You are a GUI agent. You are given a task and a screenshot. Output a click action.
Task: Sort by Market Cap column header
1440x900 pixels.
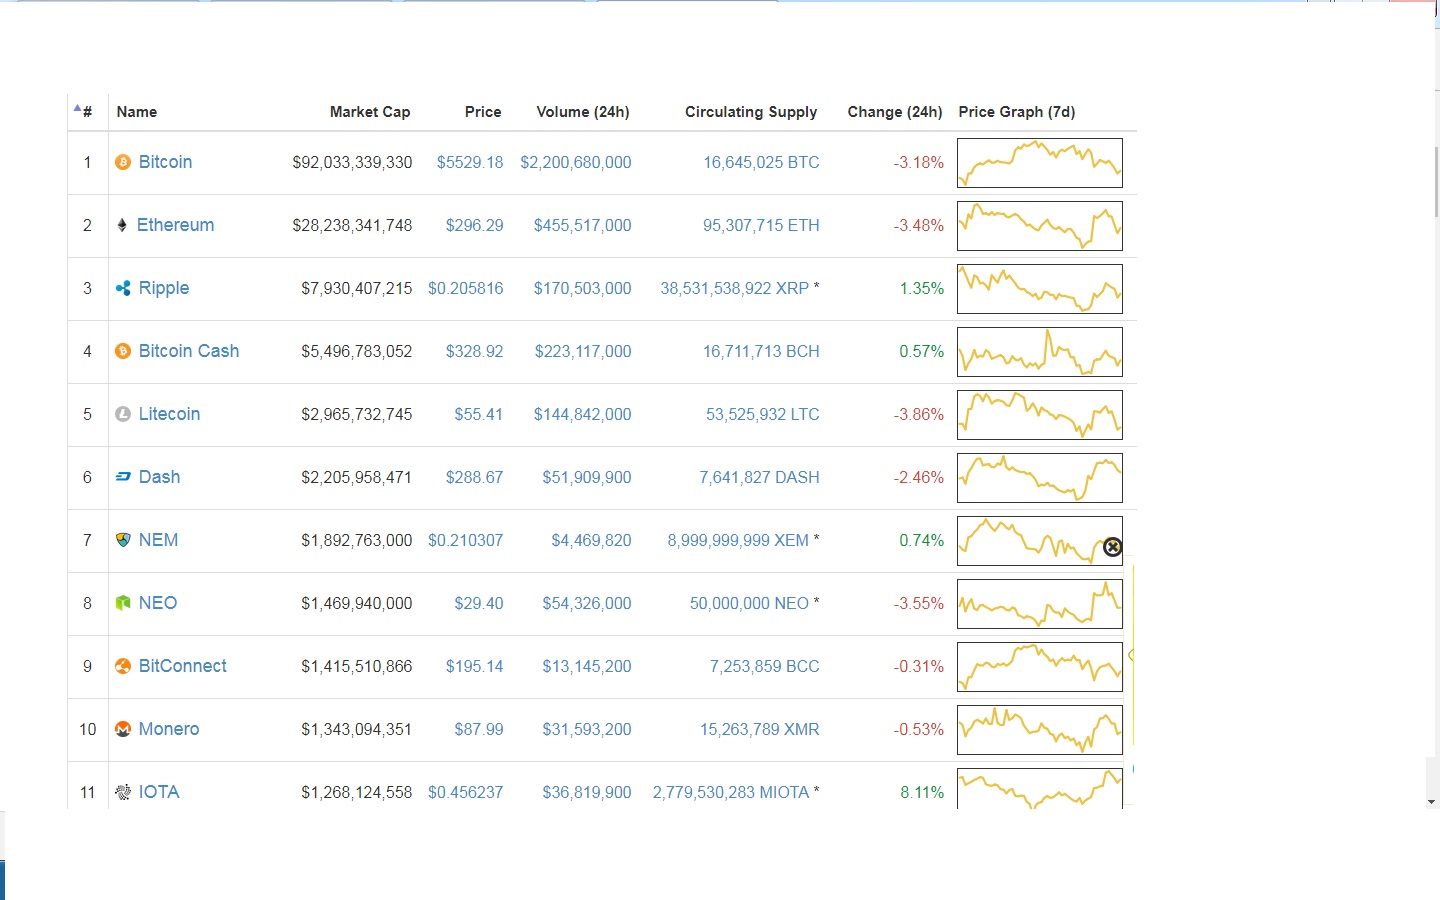[x=370, y=112]
